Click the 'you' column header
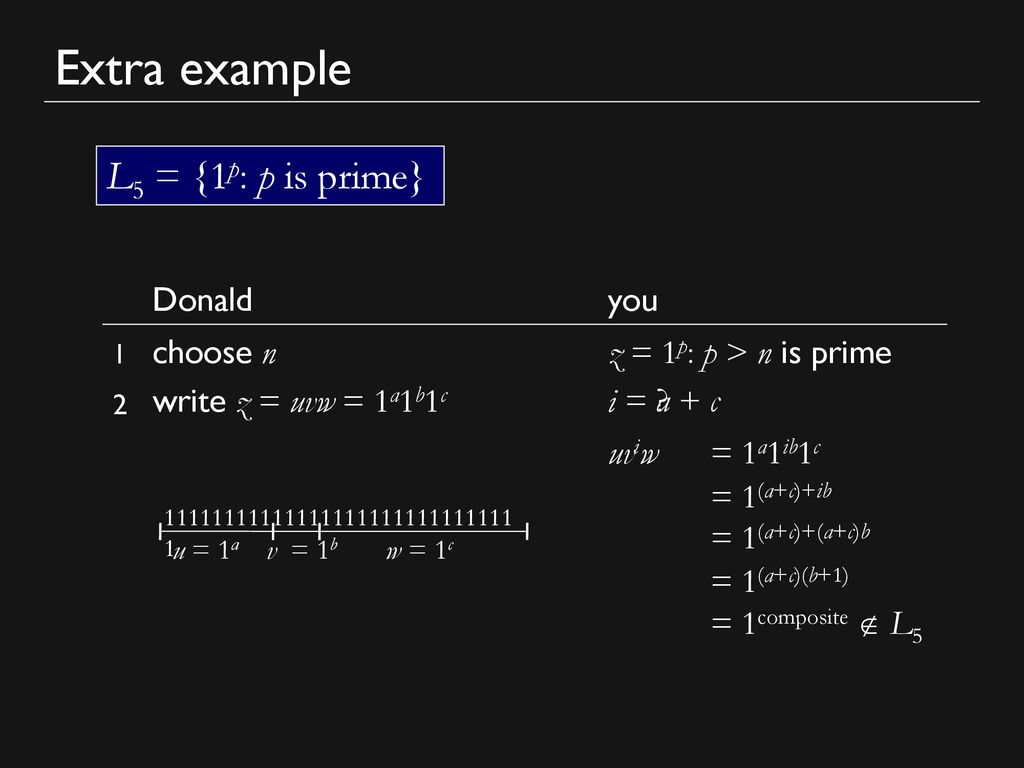This screenshot has width=1024, height=768. [x=632, y=302]
